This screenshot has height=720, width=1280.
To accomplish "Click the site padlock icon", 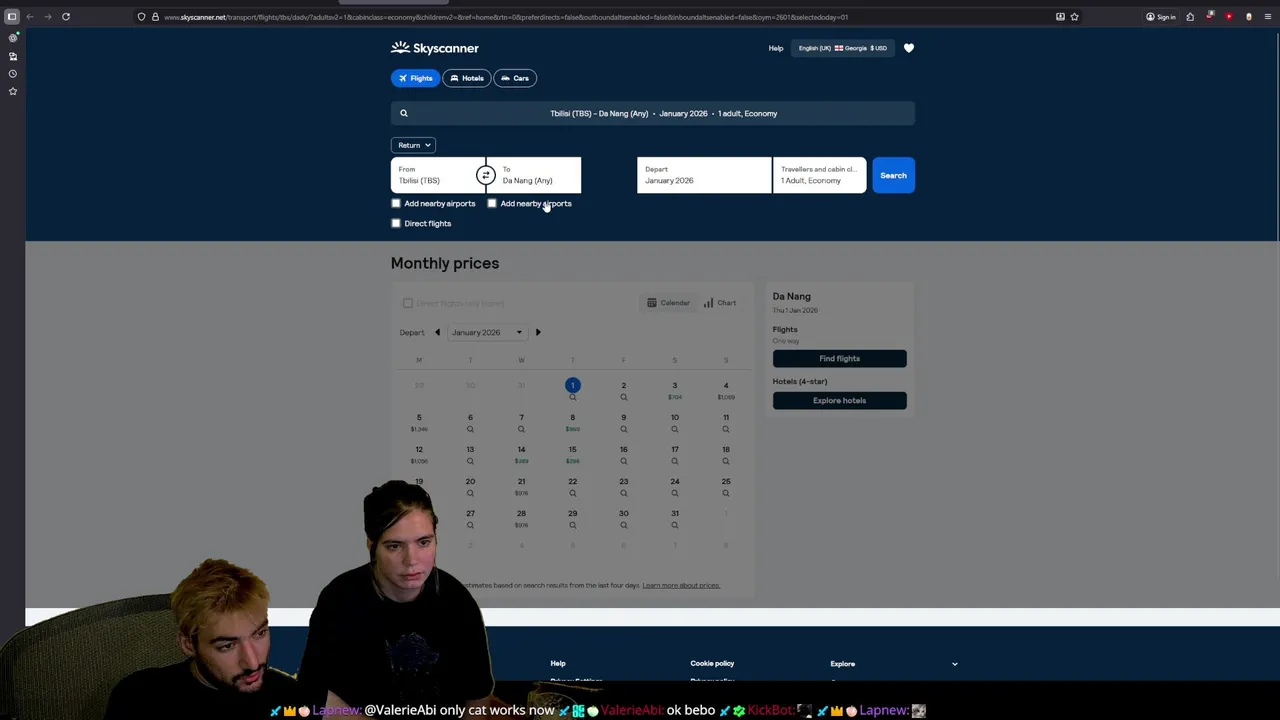I will [x=155, y=16].
